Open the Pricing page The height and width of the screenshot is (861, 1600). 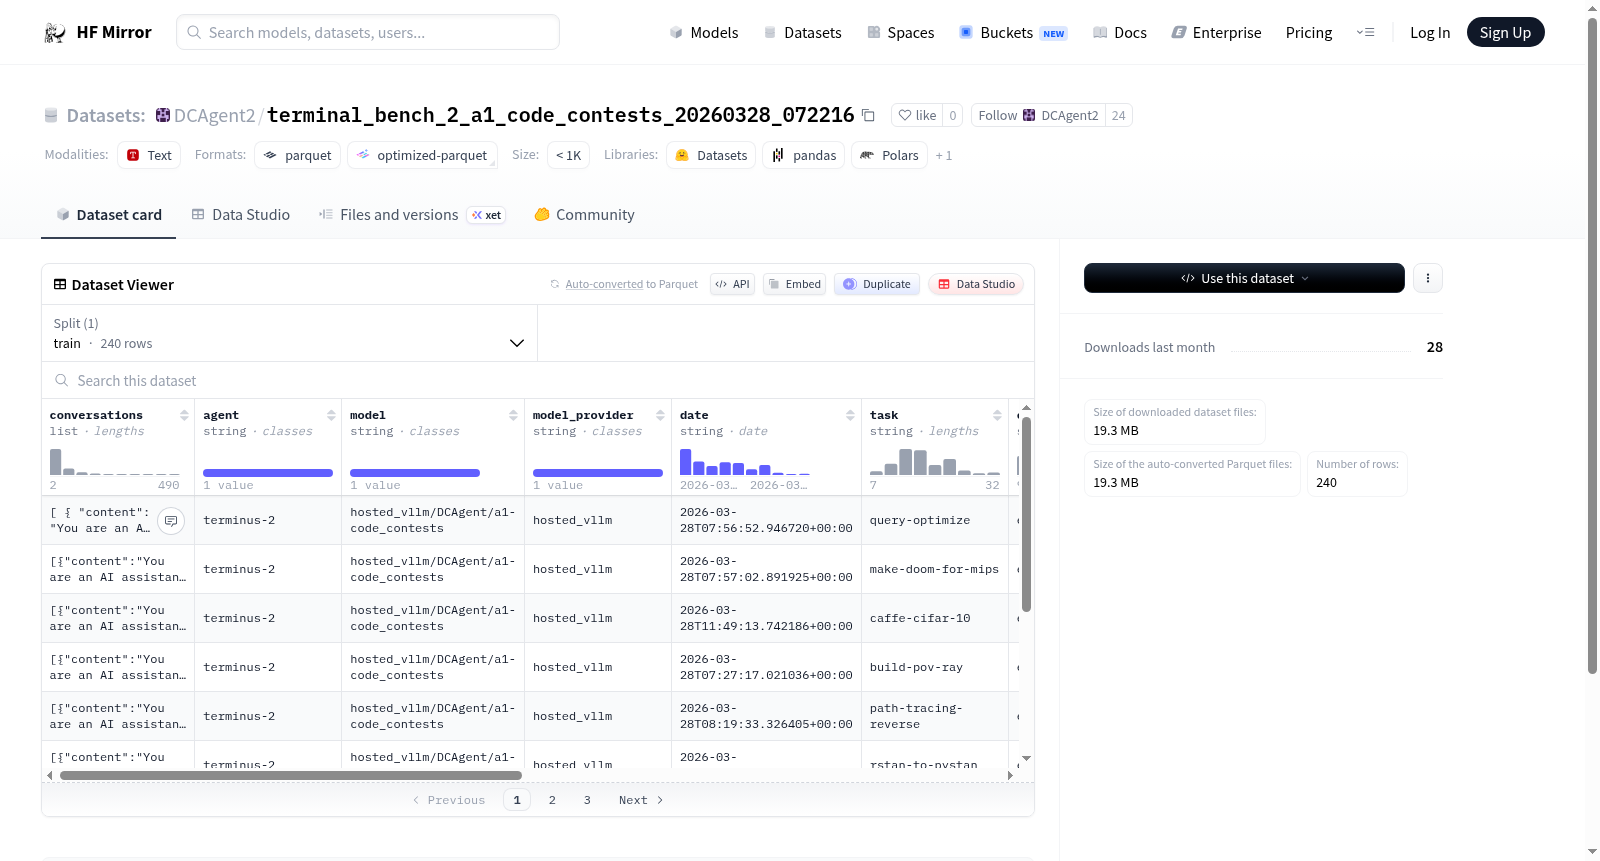pos(1309,33)
